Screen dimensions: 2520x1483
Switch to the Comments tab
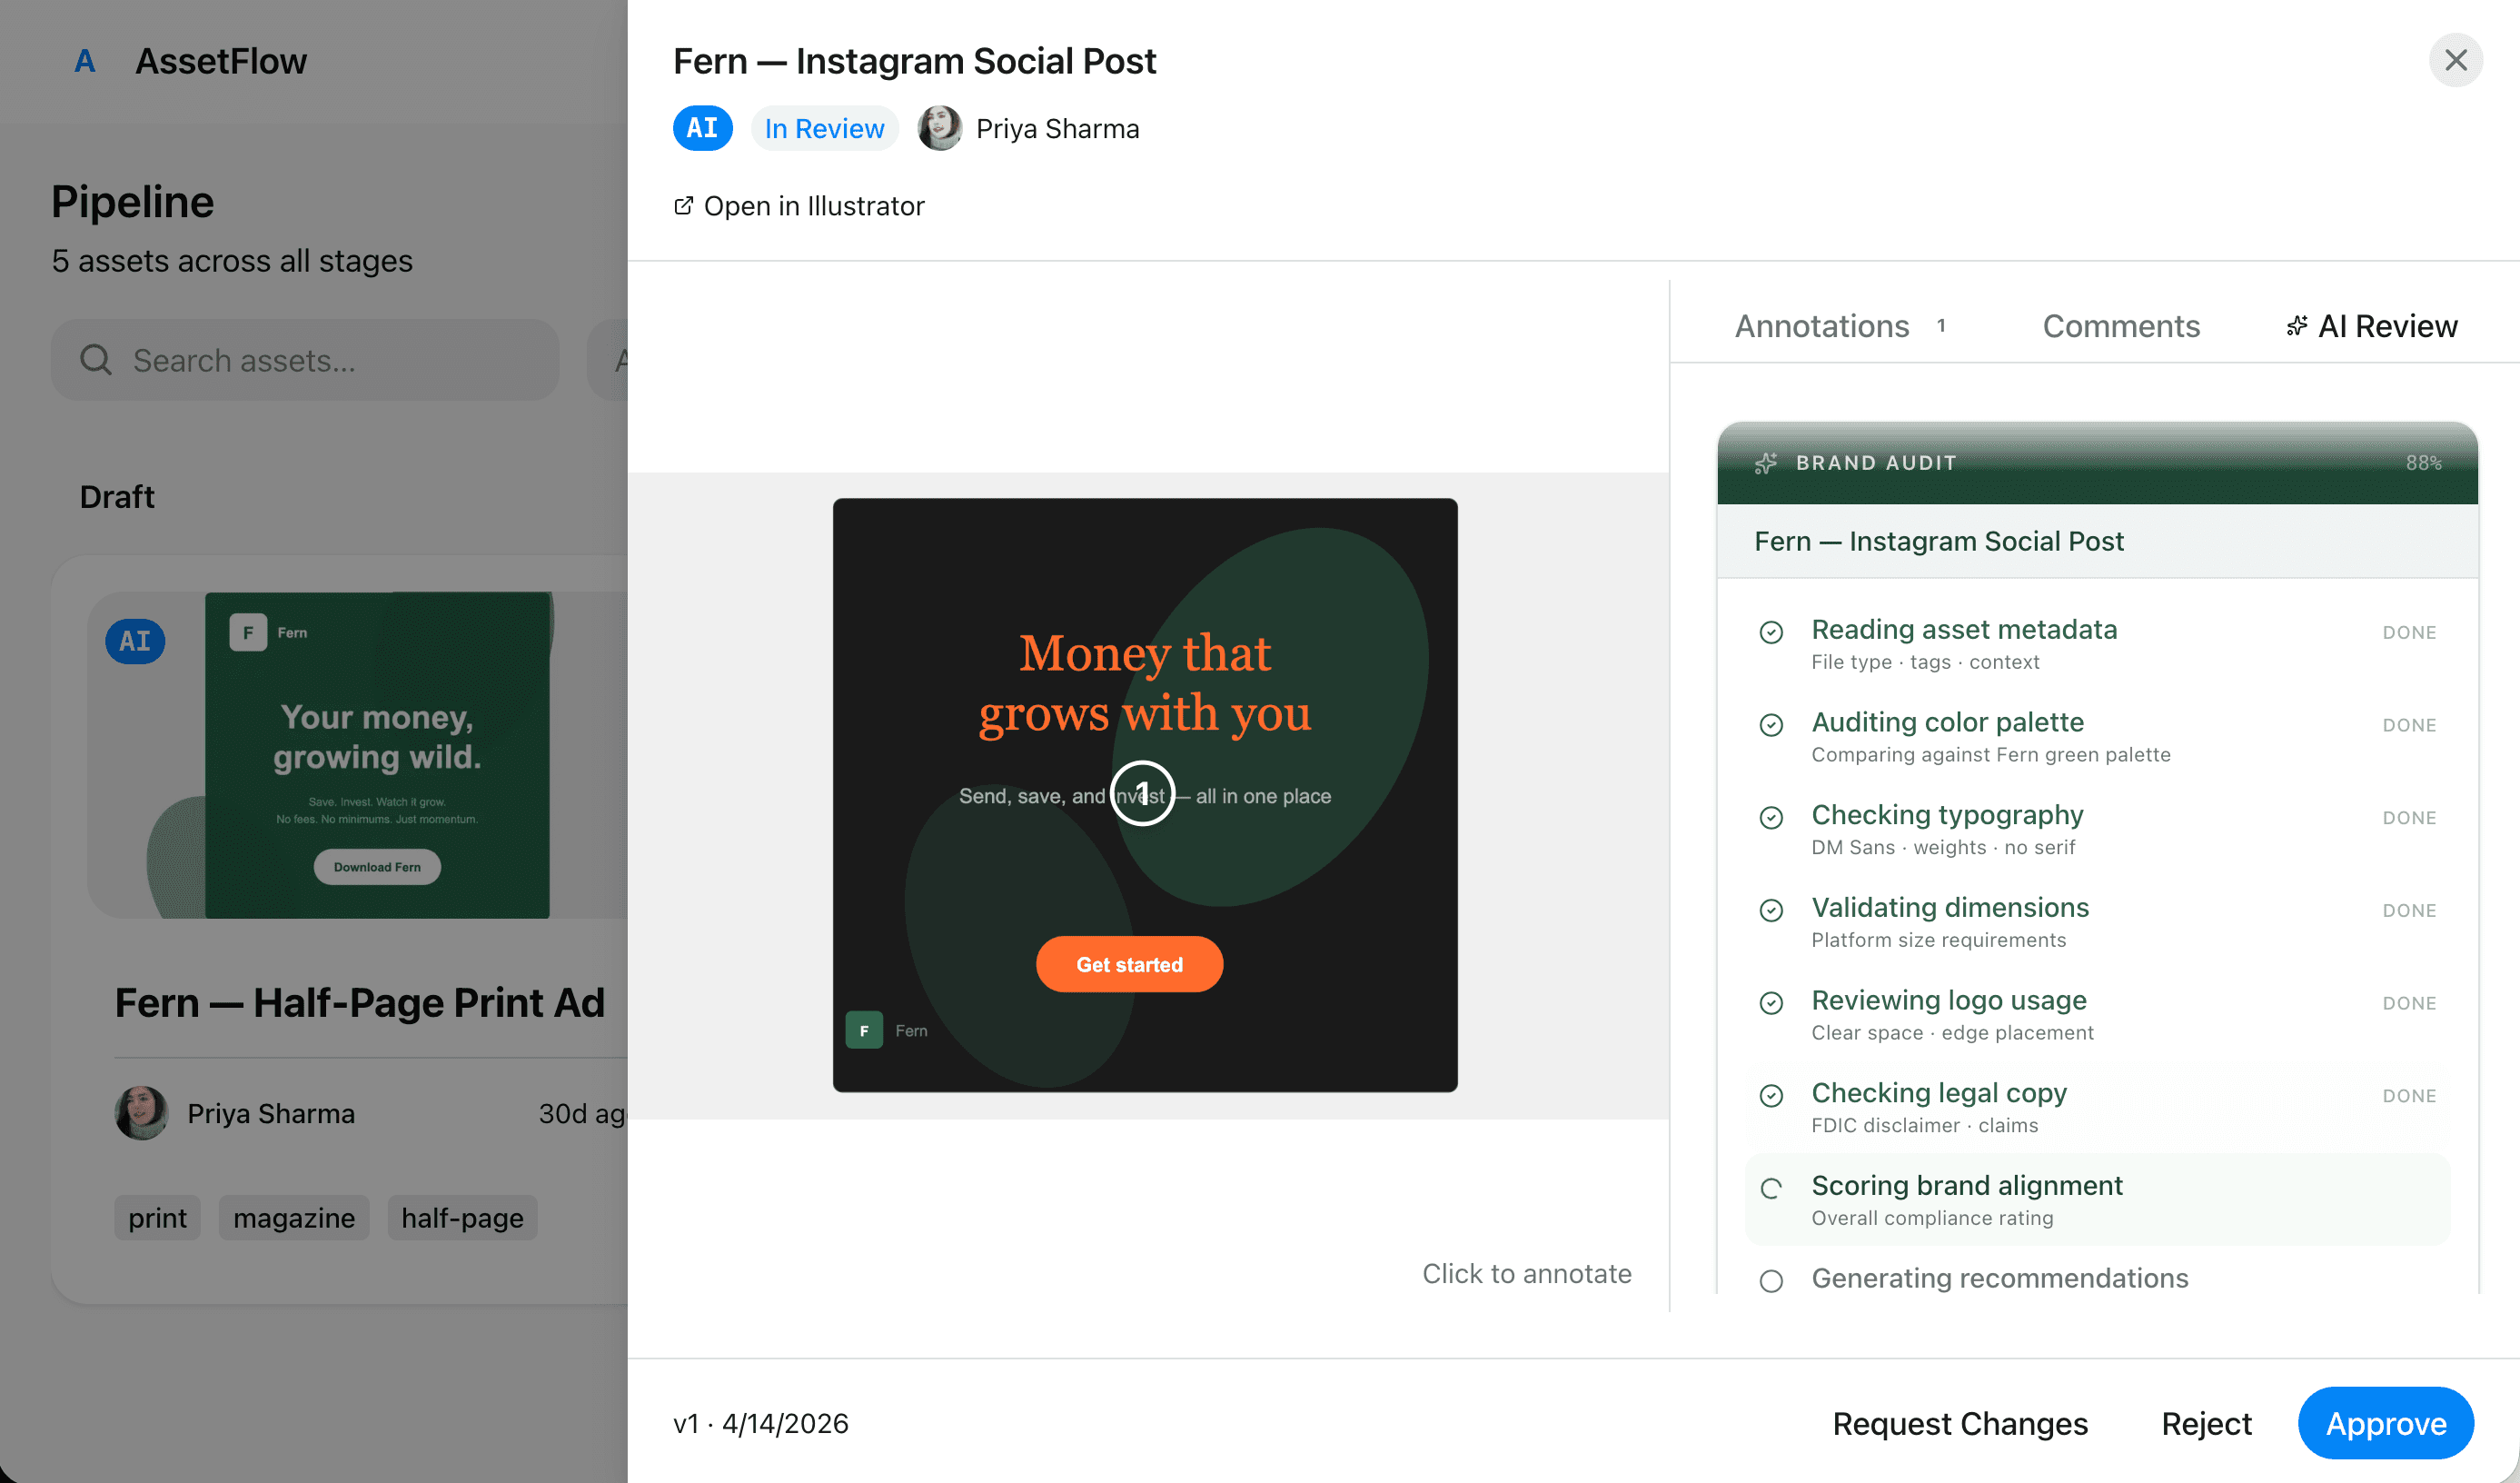tap(2121, 326)
